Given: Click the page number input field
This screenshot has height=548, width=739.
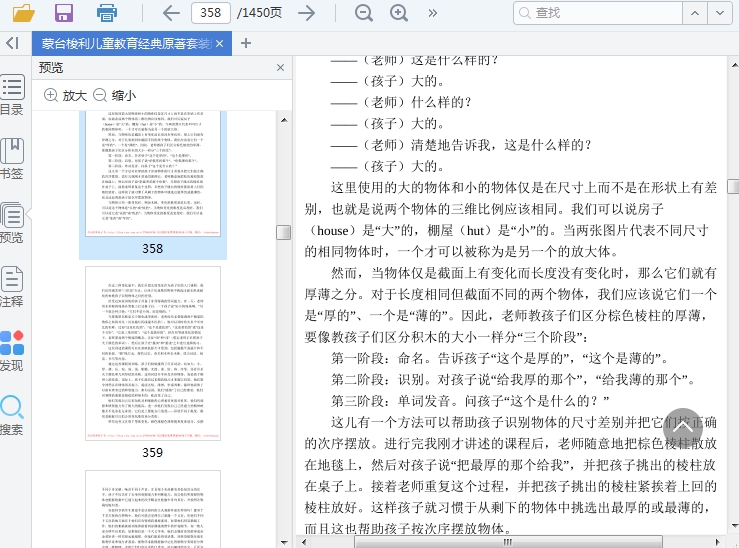Looking at the screenshot, I should [x=211, y=13].
